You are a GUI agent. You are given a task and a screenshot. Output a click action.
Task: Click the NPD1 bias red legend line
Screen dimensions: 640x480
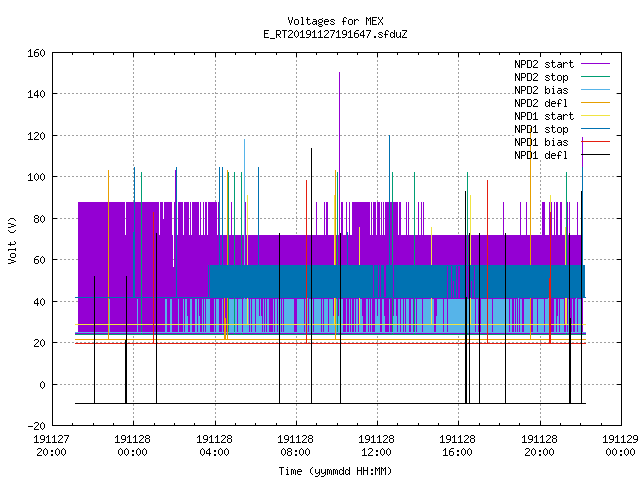click(x=595, y=142)
